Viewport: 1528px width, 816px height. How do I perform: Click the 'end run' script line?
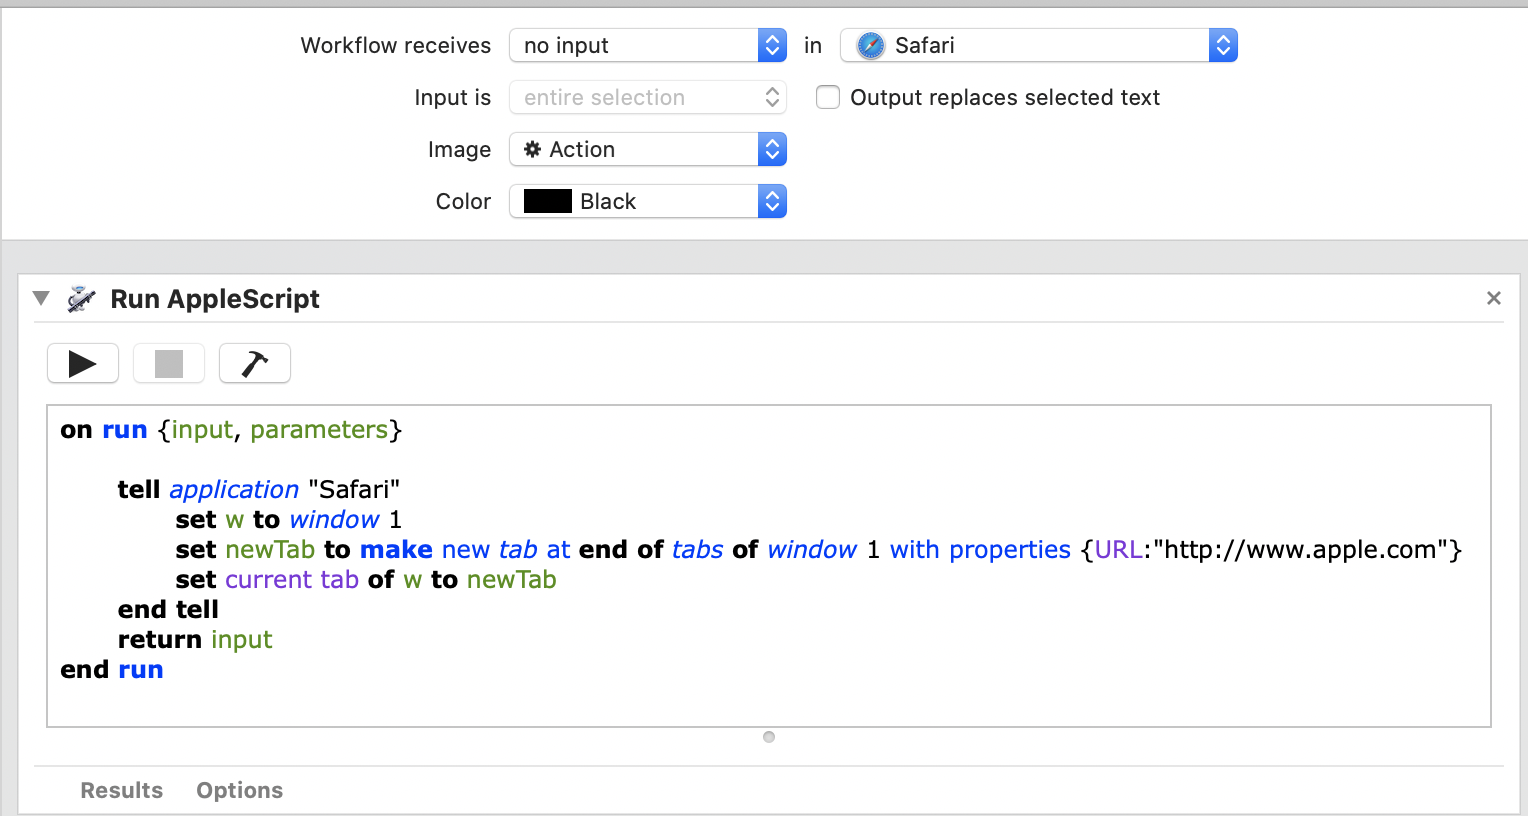(x=112, y=669)
